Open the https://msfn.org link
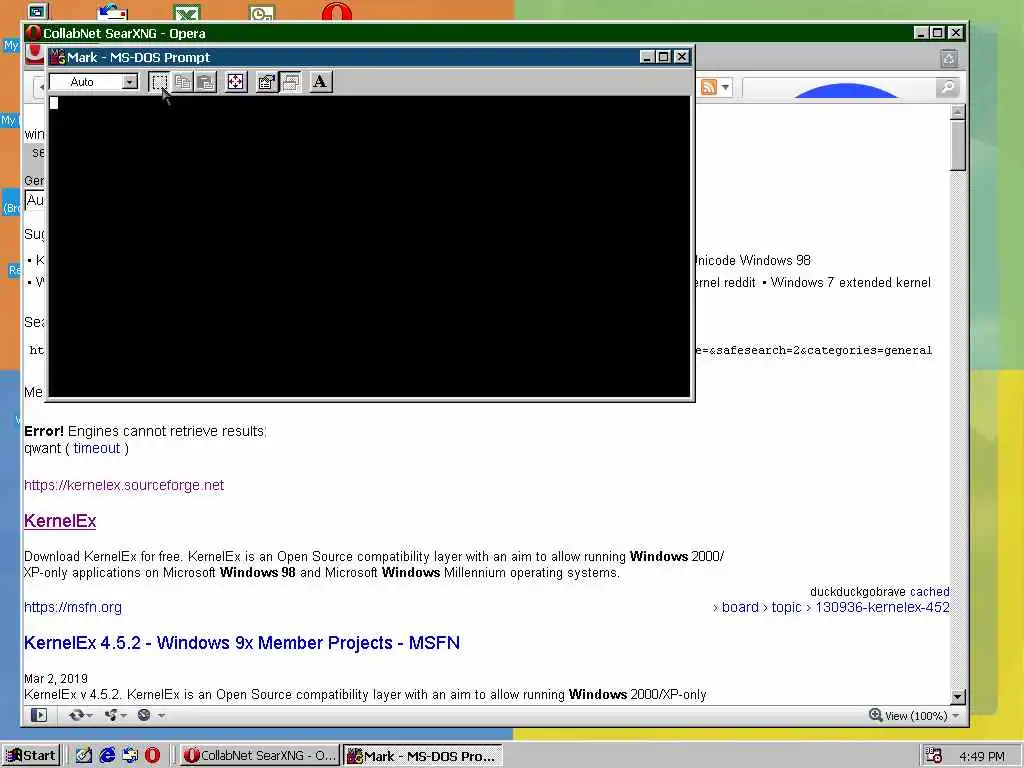The image size is (1024, 768). click(x=72, y=607)
